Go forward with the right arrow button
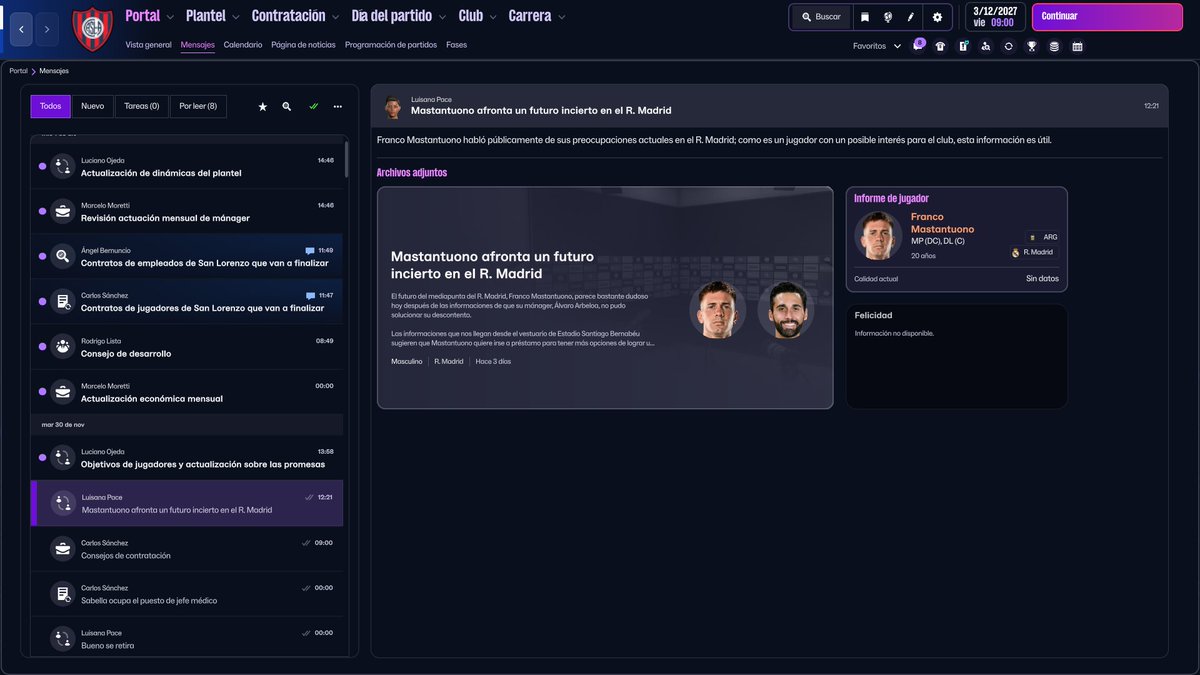This screenshot has width=1200, height=675. click(x=47, y=29)
